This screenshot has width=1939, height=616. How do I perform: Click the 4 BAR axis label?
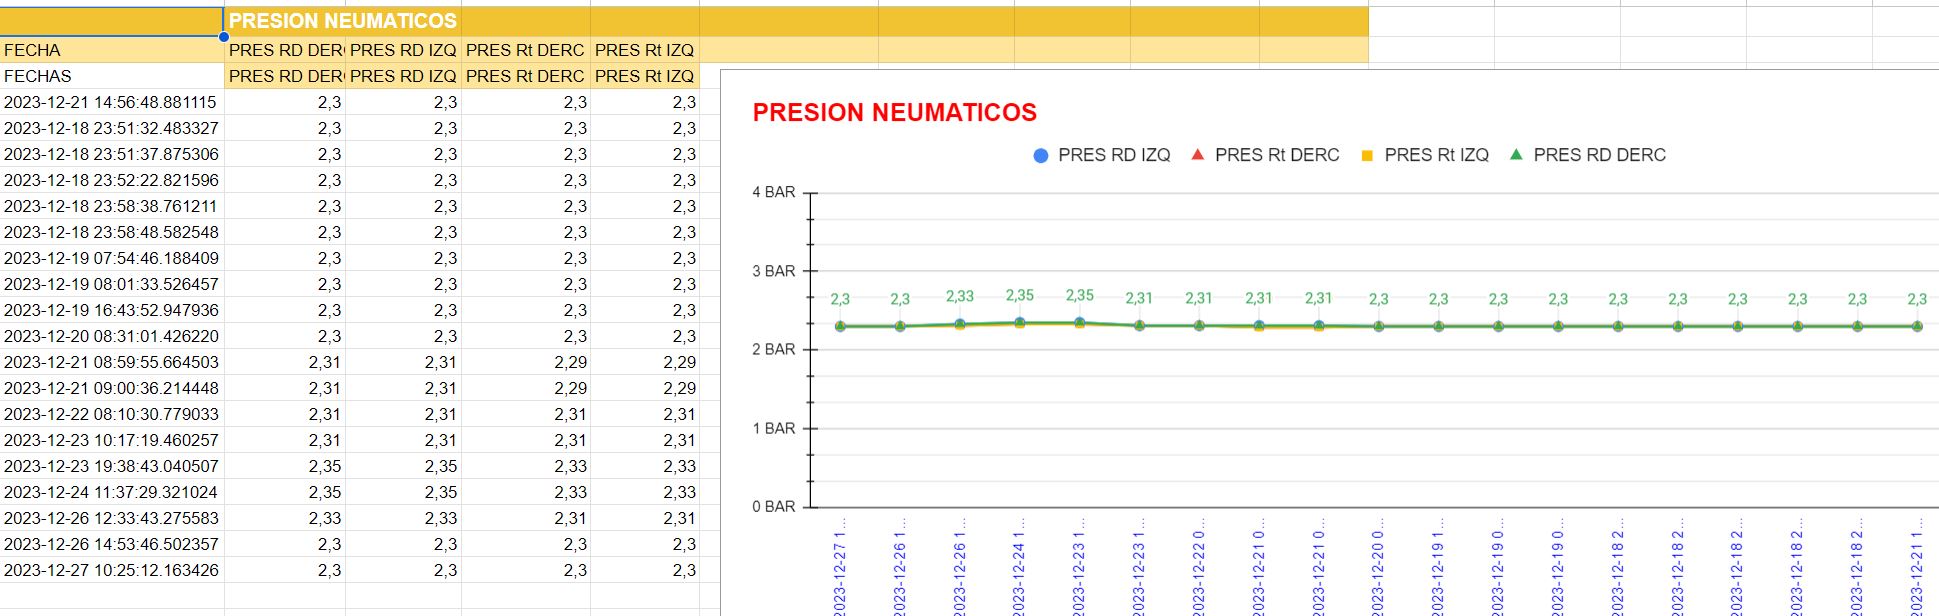pyautogui.click(x=774, y=192)
